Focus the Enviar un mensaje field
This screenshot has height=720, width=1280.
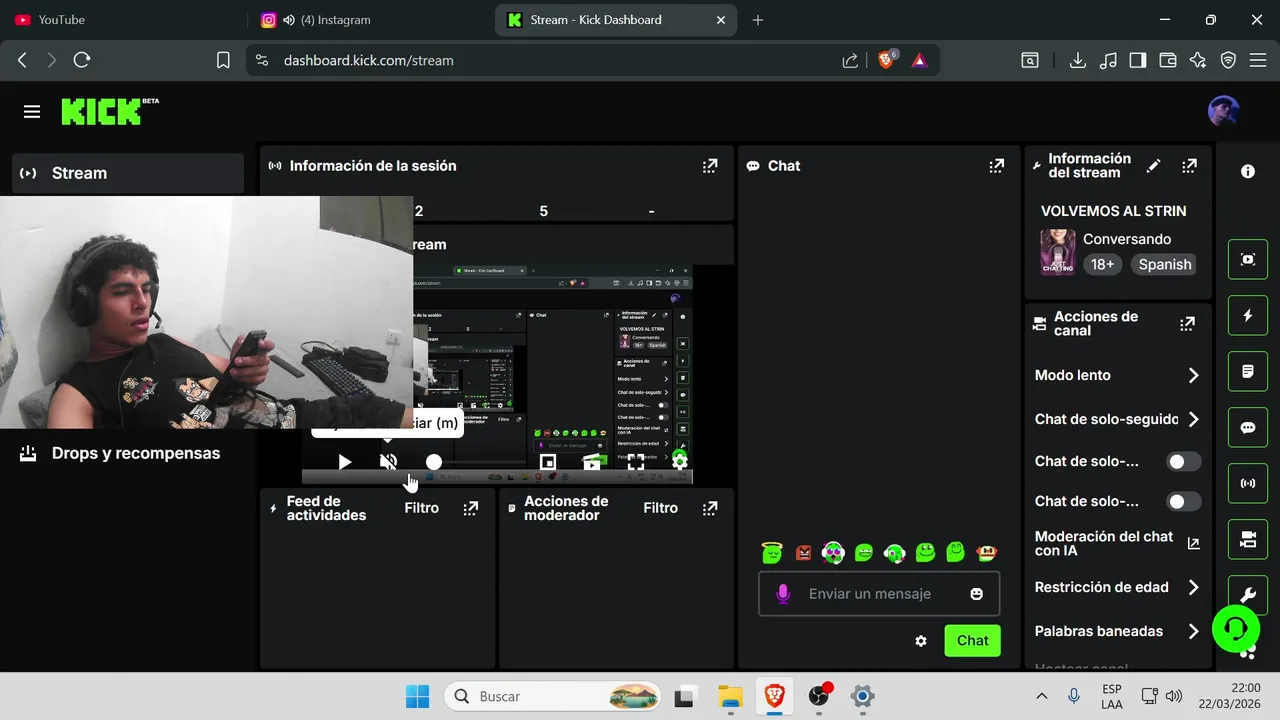pos(879,594)
